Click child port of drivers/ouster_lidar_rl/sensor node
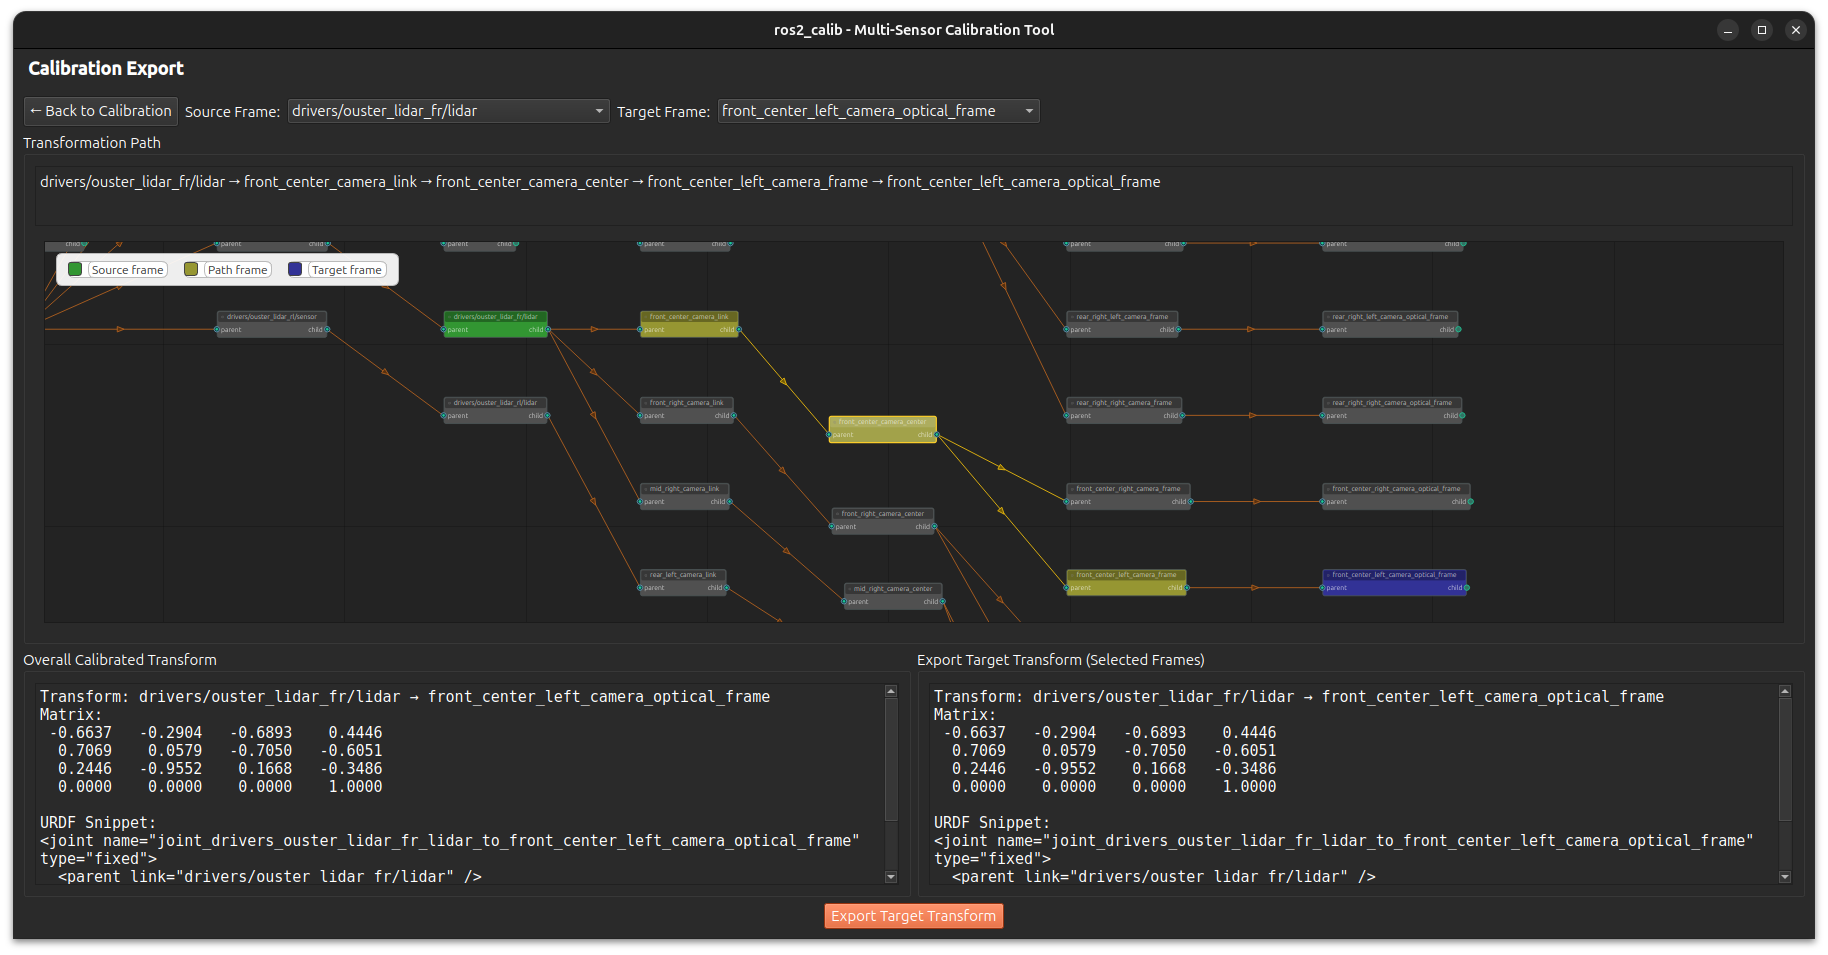1828x955 pixels. click(x=327, y=329)
